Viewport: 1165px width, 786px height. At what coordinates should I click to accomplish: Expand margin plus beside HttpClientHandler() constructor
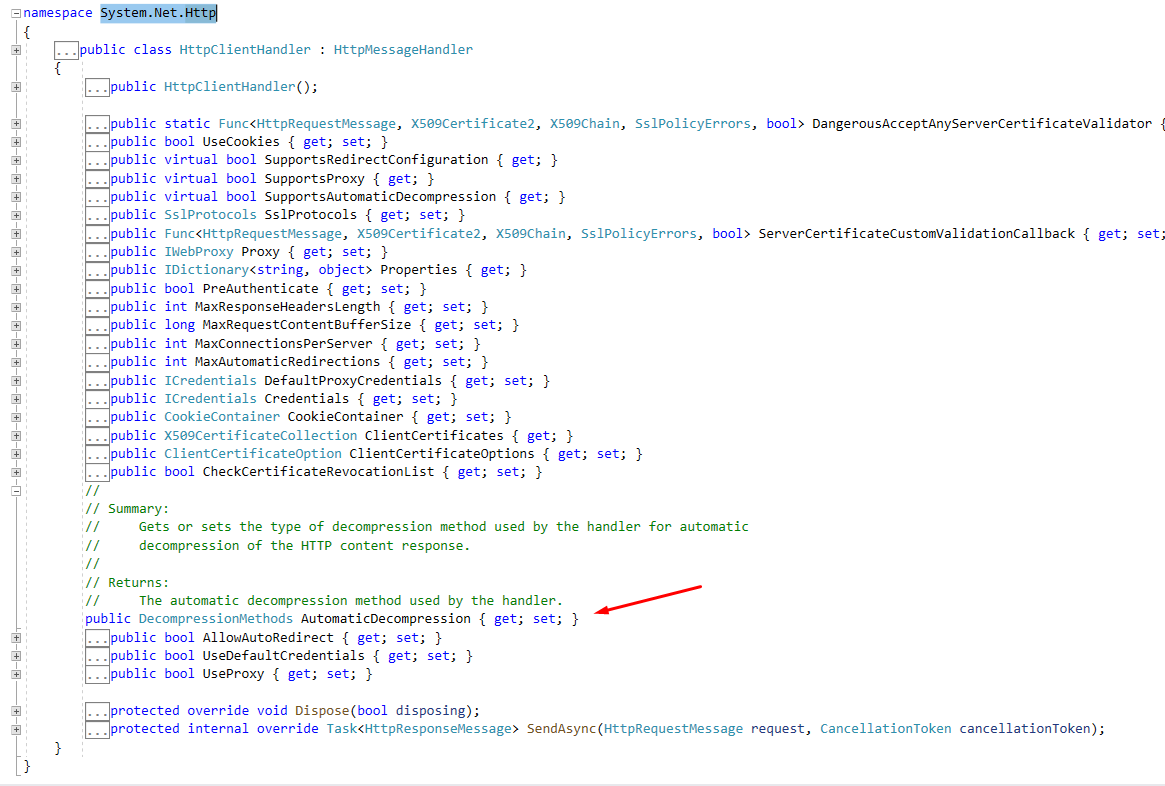pyautogui.click(x=16, y=87)
